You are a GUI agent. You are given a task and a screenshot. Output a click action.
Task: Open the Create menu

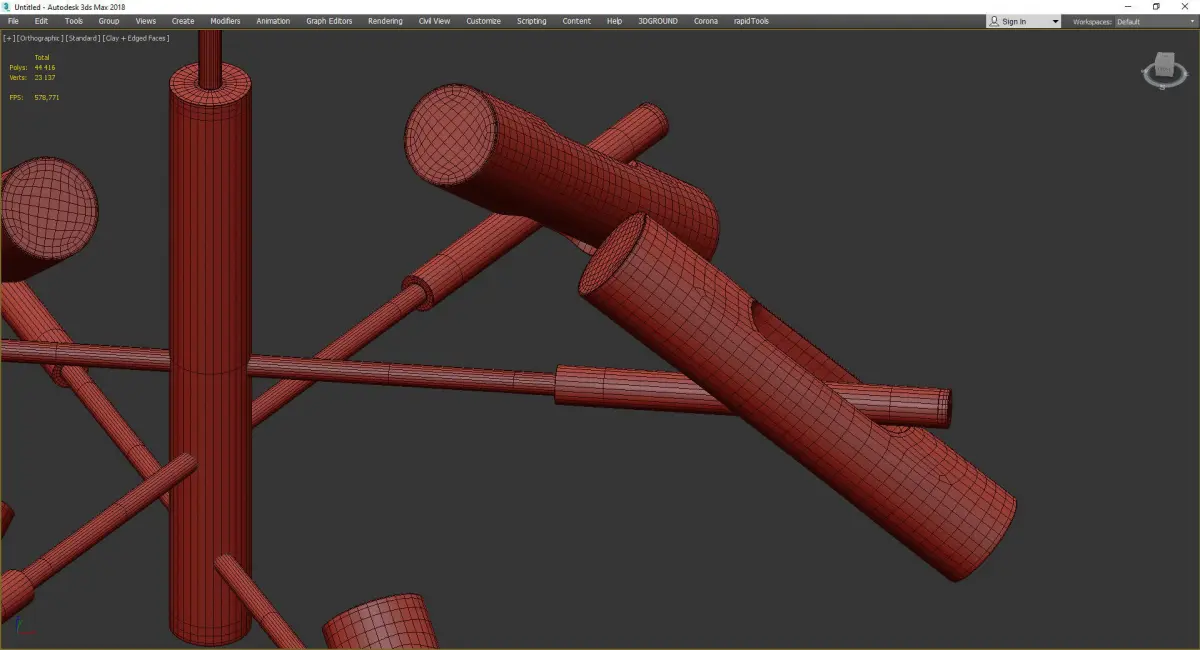(x=183, y=21)
